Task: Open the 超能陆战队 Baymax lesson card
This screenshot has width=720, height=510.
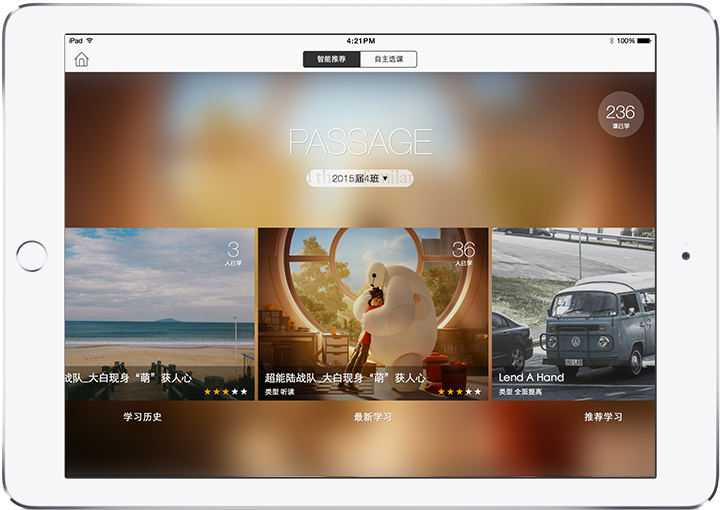Action: coord(373,314)
